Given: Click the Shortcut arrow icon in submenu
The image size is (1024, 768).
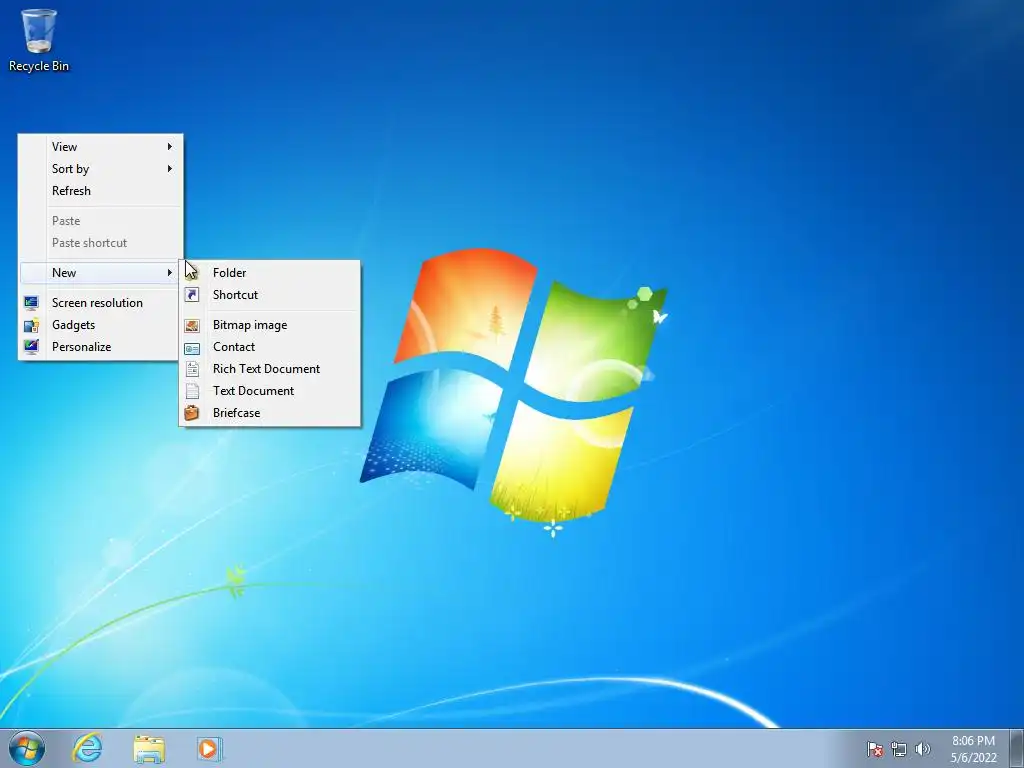Looking at the screenshot, I should (x=192, y=295).
